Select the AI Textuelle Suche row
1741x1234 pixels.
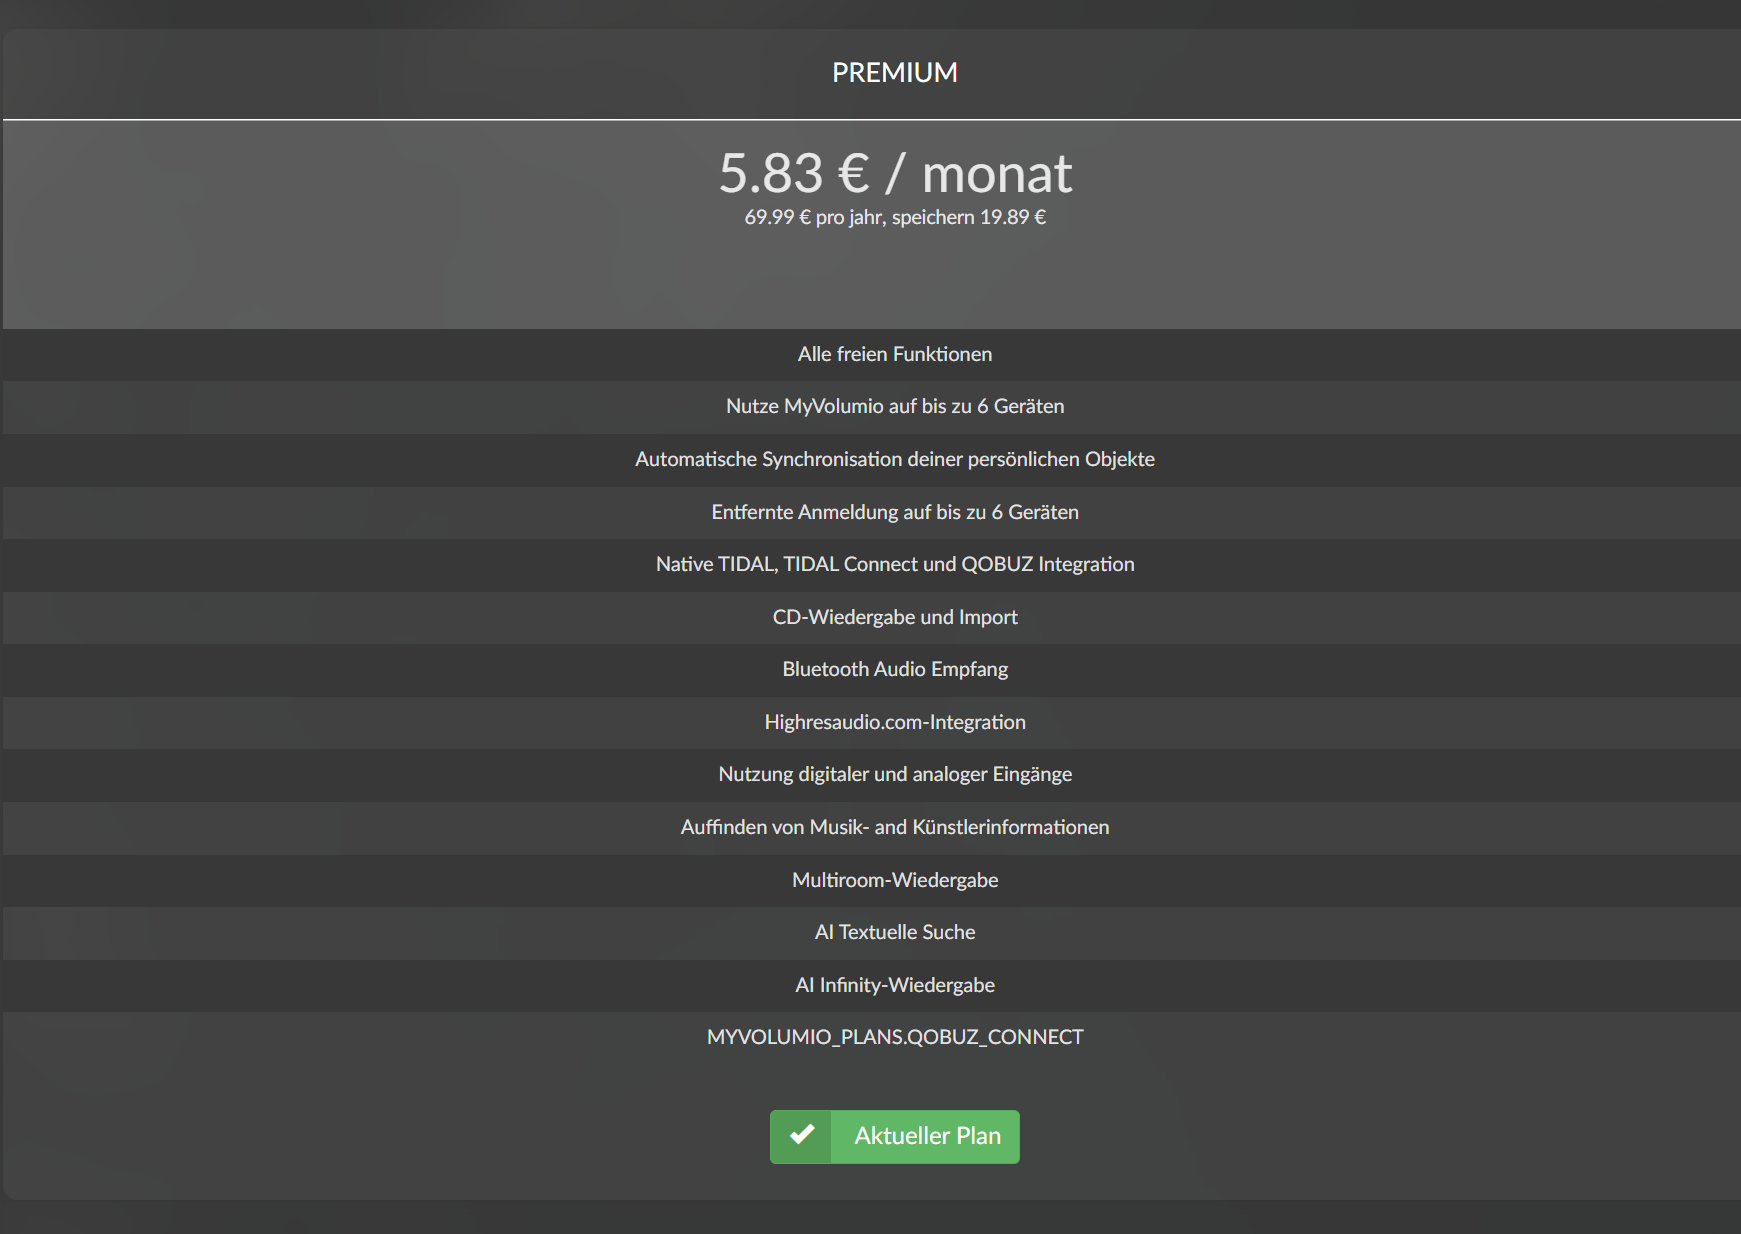872,933
